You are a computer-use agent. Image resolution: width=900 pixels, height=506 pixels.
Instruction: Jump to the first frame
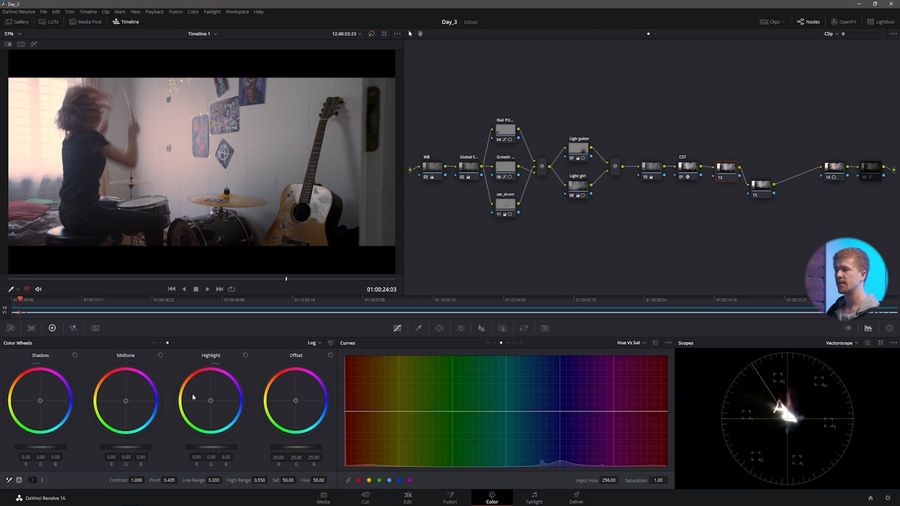click(x=171, y=289)
